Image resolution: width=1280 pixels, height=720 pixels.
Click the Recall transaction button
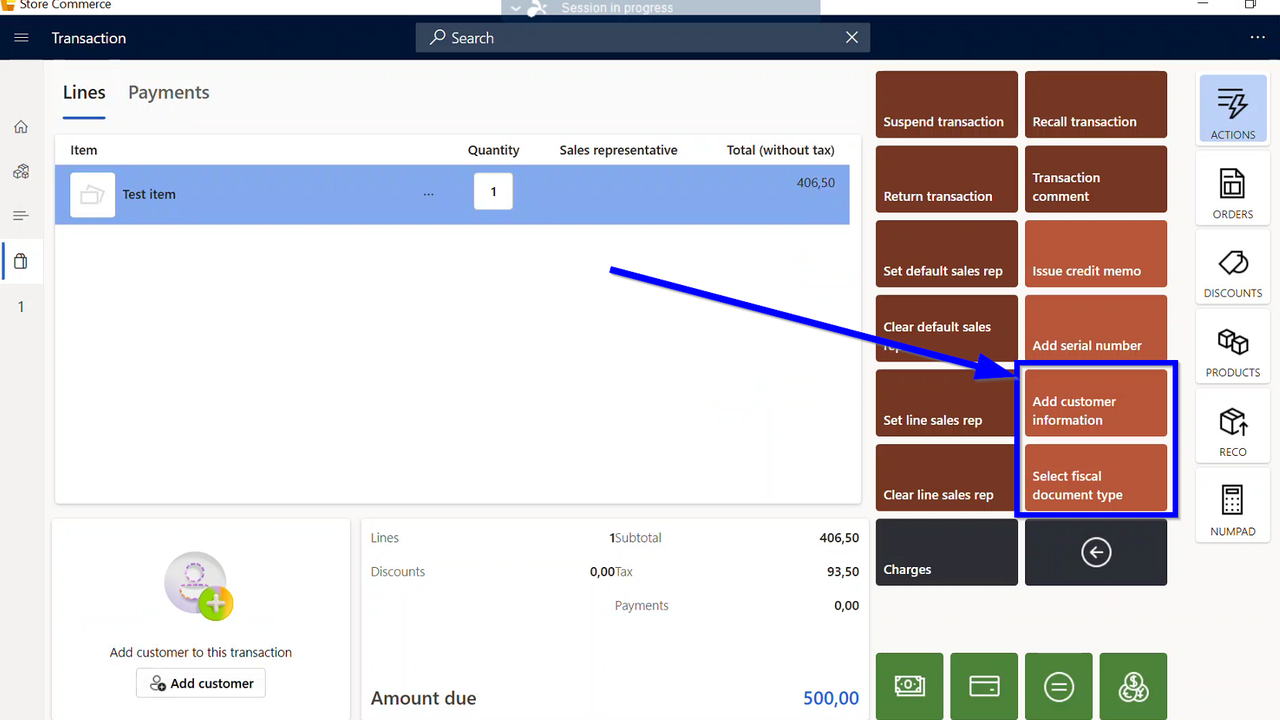click(1096, 104)
